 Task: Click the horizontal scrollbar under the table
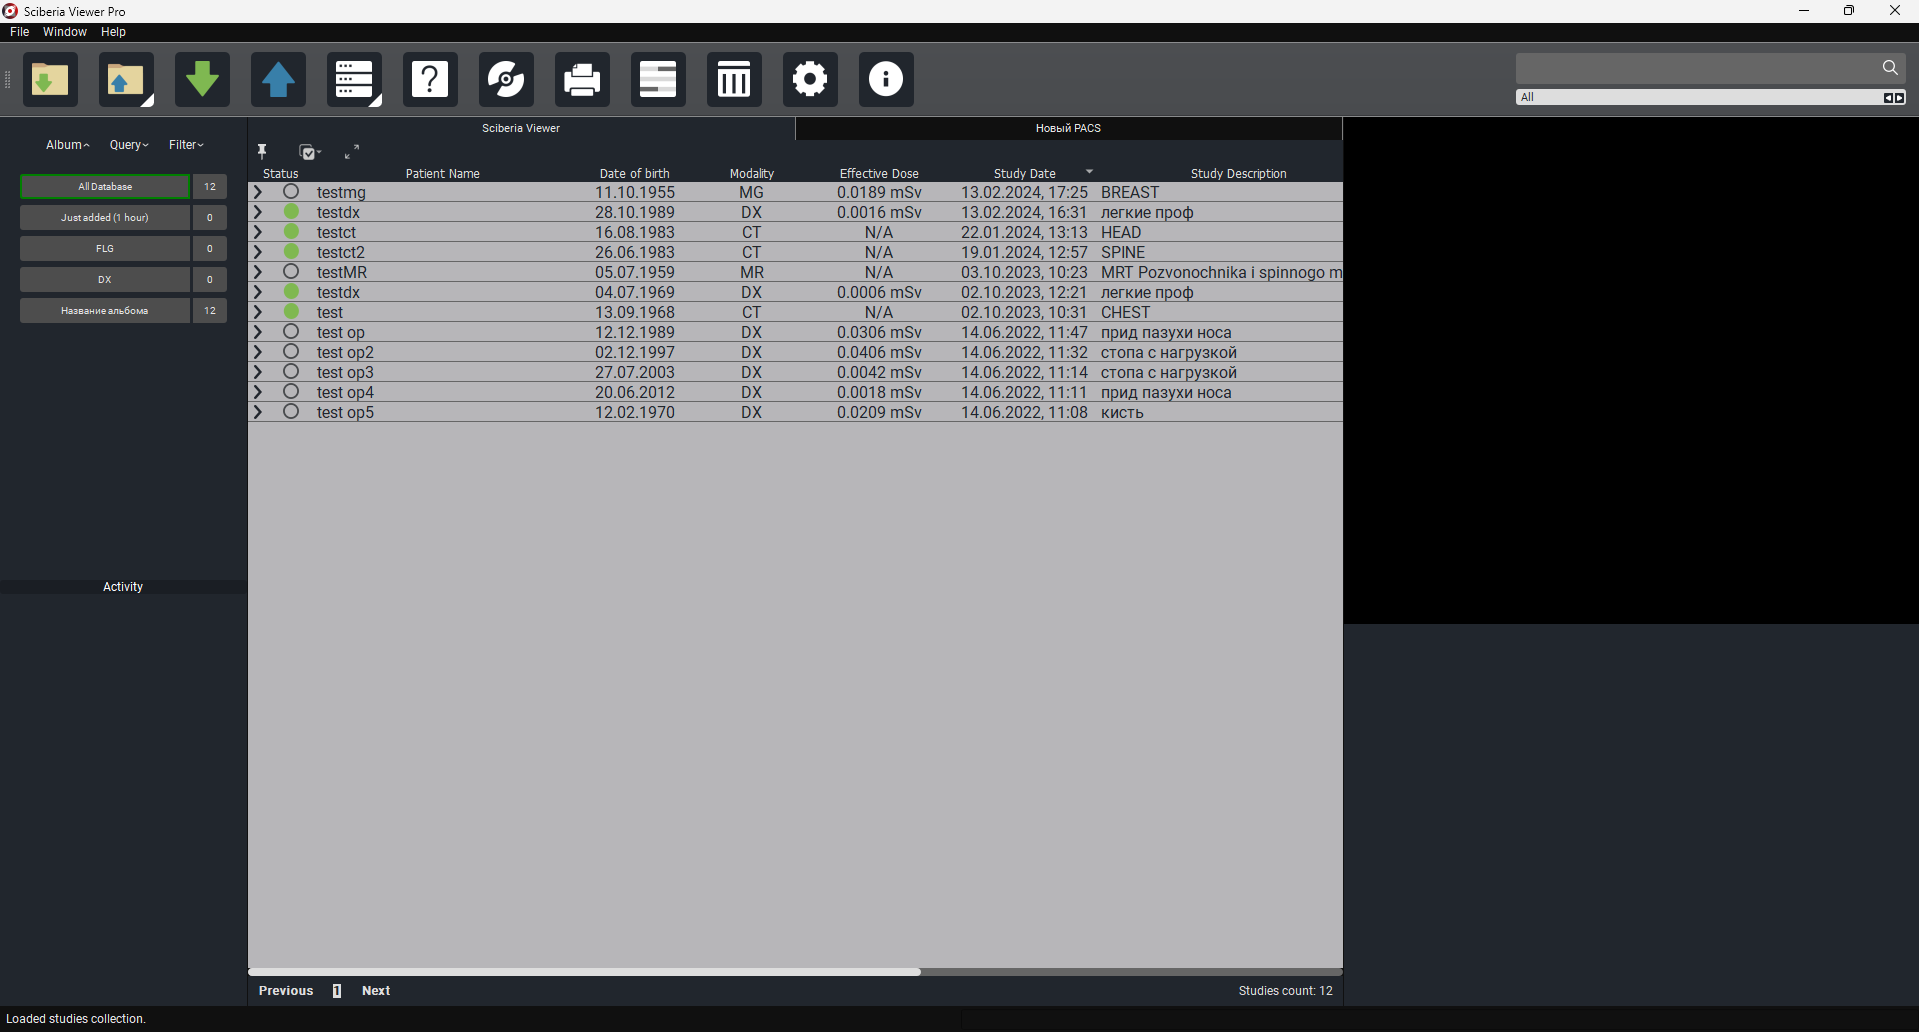[x=584, y=971]
